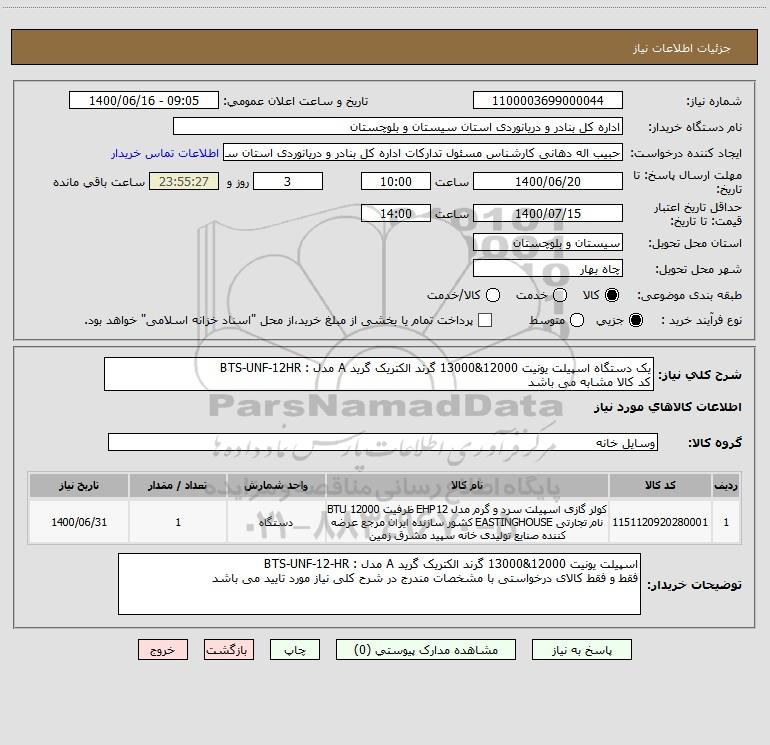Select the متوسط purchase type radio

[577, 320]
